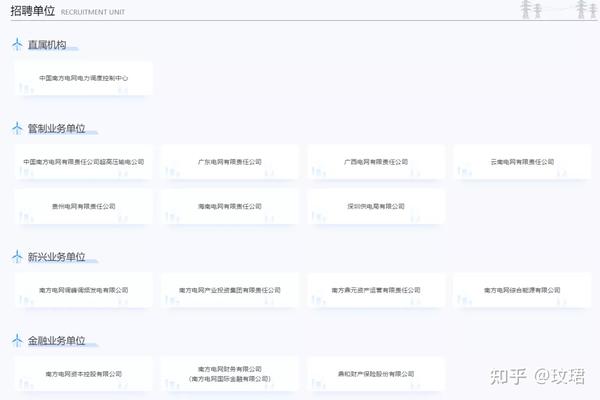Click wind turbine icon beside 新兴业务单位
This screenshot has height=400, width=600.
17,256
